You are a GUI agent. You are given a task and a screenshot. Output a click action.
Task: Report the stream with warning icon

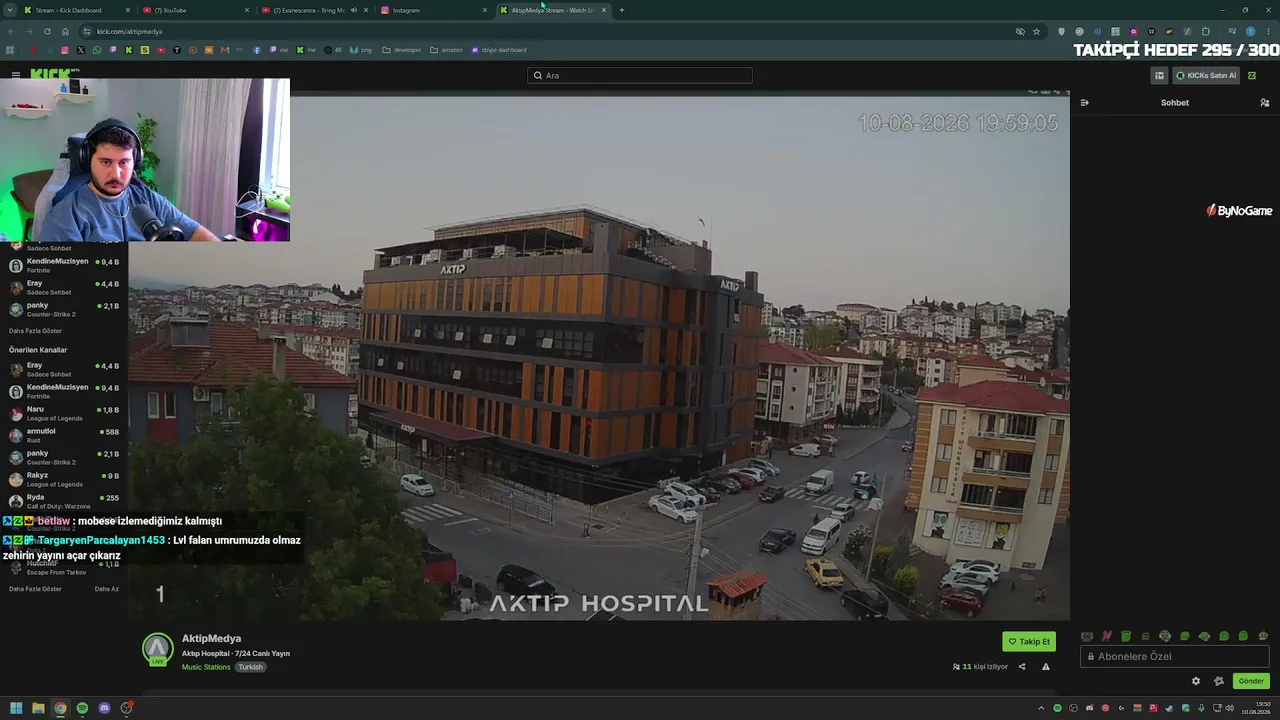(x=1046, y=666)
